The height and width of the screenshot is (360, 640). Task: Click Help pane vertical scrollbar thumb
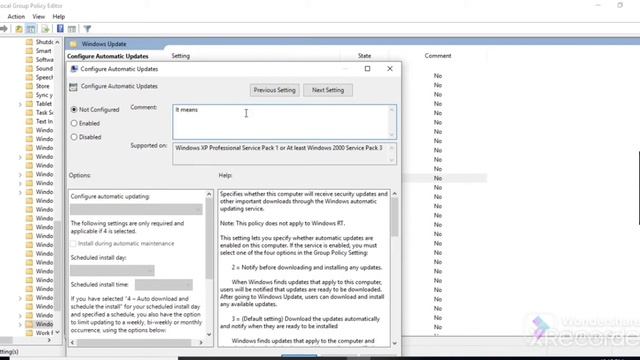pos(395,218)
